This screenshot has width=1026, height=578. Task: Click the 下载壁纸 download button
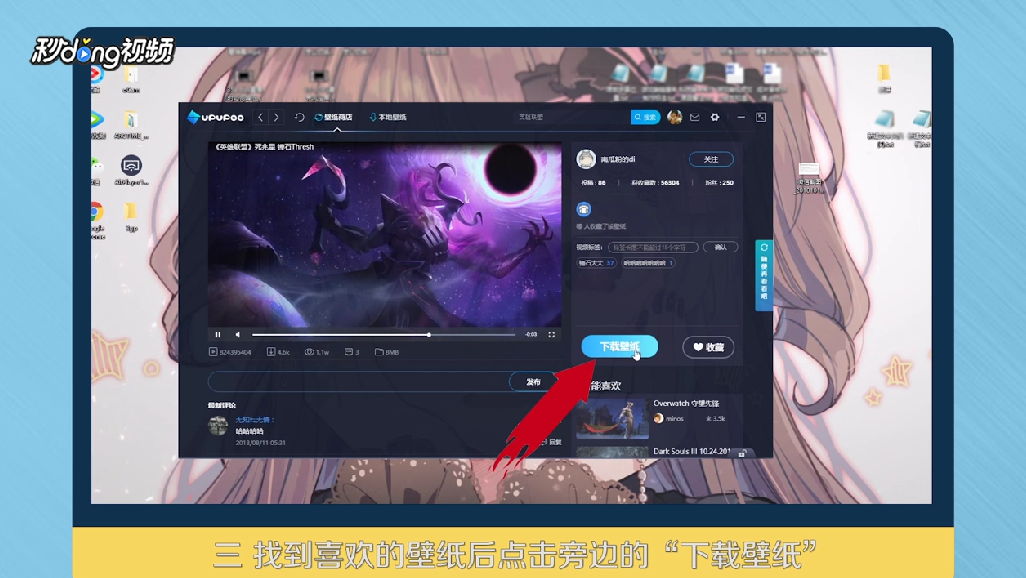coord(620,346)
